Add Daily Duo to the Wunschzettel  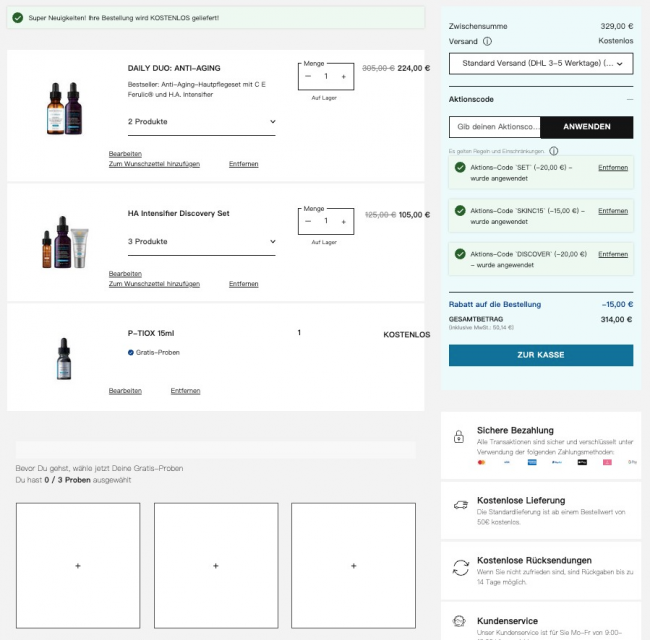tap(154, 164)
